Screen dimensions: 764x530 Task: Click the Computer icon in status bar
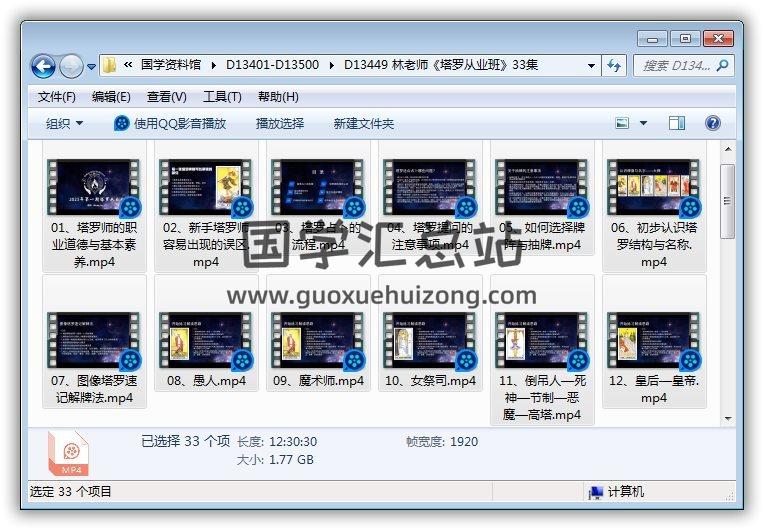597,492
